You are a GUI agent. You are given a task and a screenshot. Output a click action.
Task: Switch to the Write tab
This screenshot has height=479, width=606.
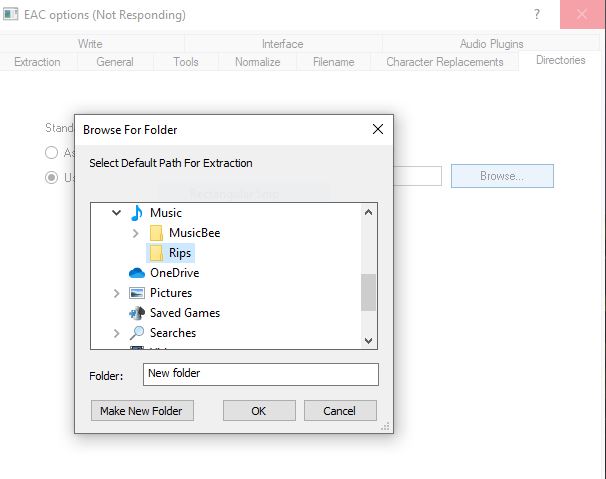pyautogui.click(x=90, y=44)
